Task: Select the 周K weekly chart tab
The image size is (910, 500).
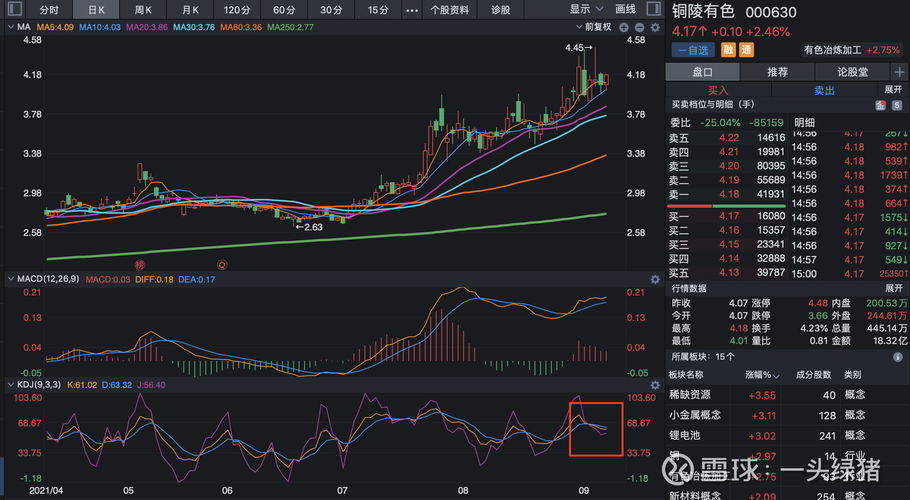Action: [143, 10]
